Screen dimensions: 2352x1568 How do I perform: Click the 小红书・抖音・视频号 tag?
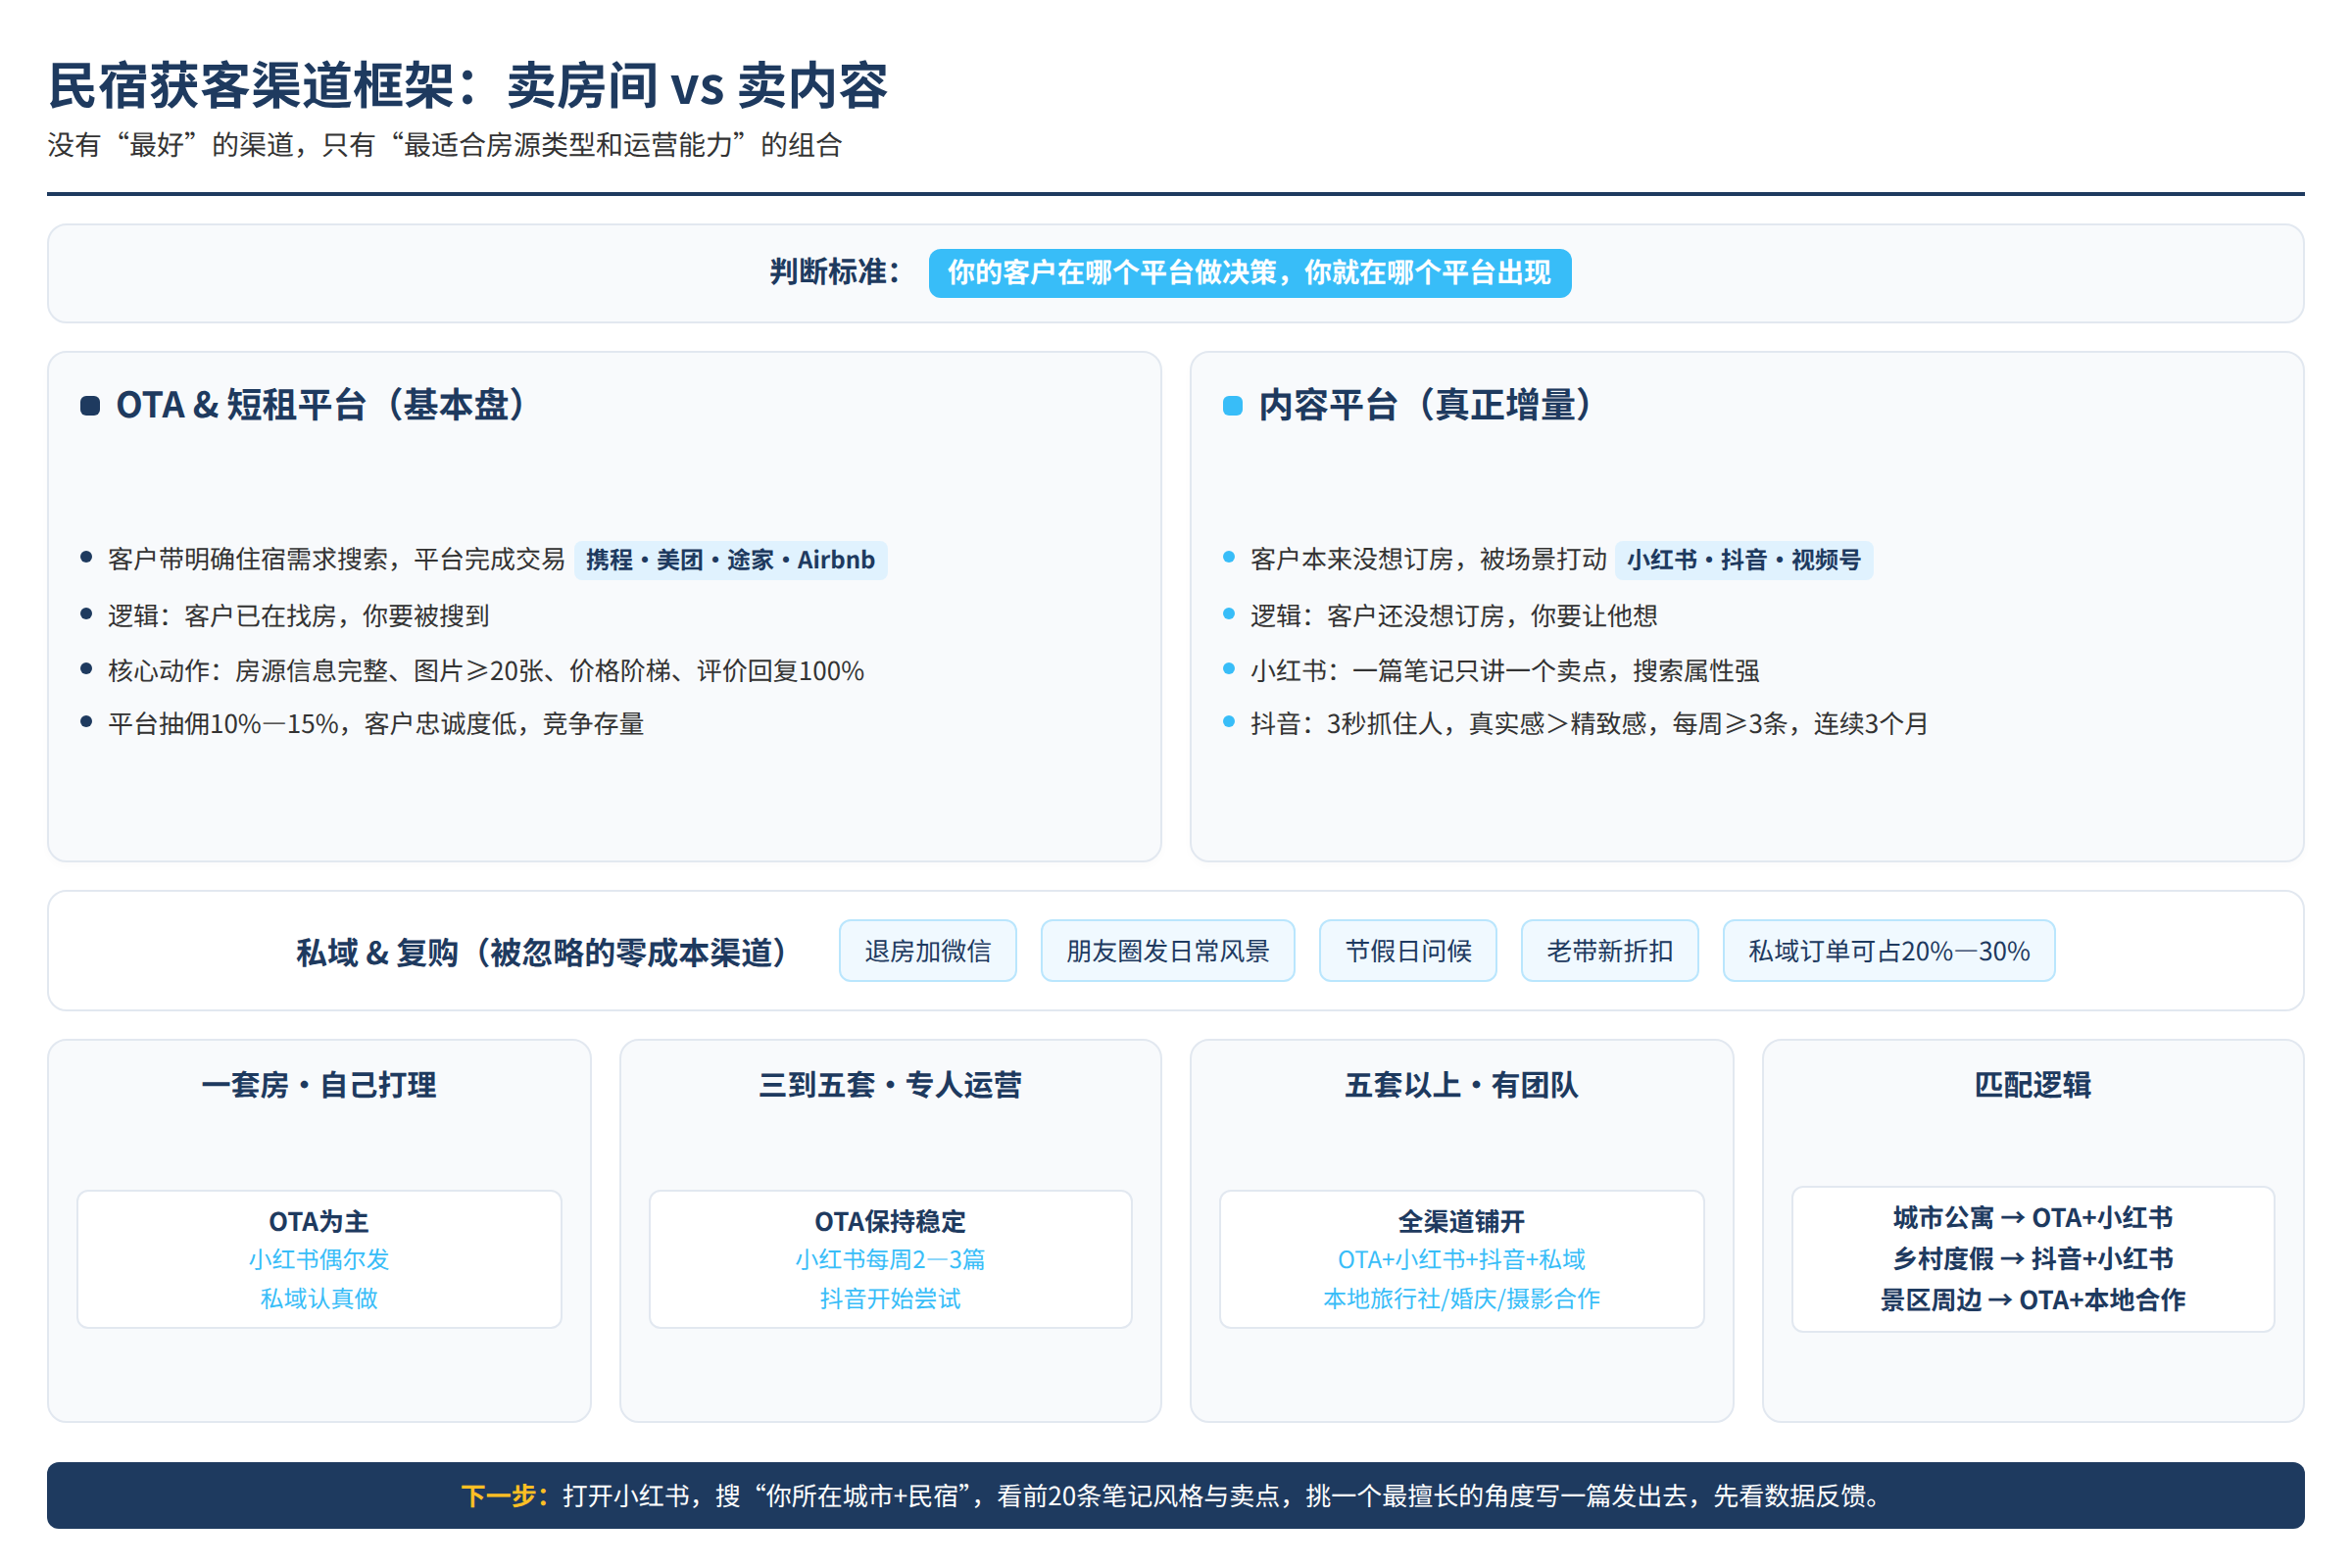click(1744, 560)
